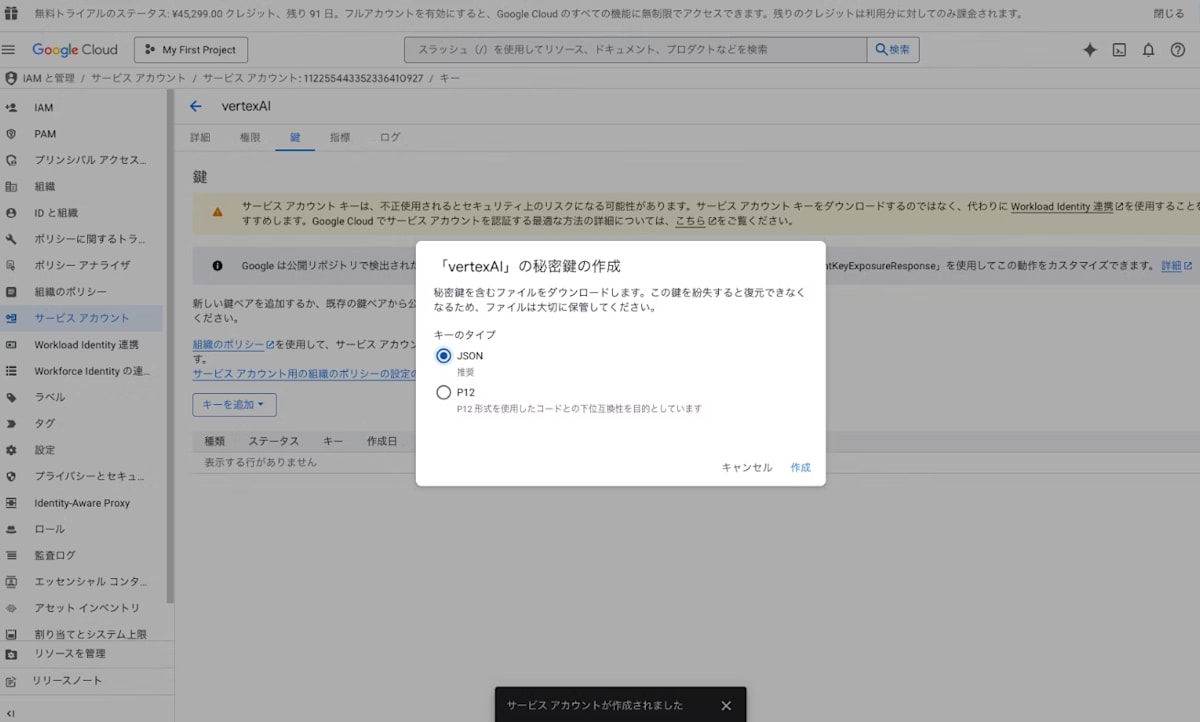The height and width of the screenshot is (722, 1200).
Task: Click the ステータス column header
Action: [273, 441]
